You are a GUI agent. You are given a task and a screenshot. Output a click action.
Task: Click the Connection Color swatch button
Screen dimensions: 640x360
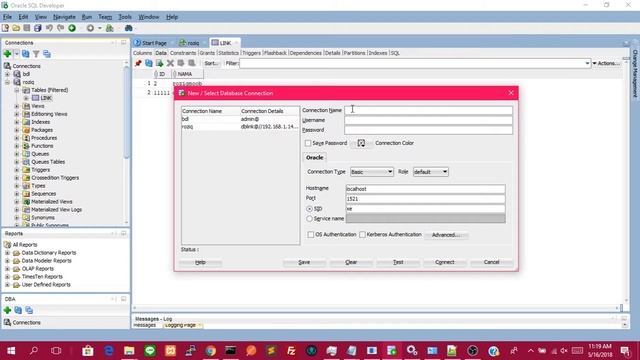click(x=361, y=143)
